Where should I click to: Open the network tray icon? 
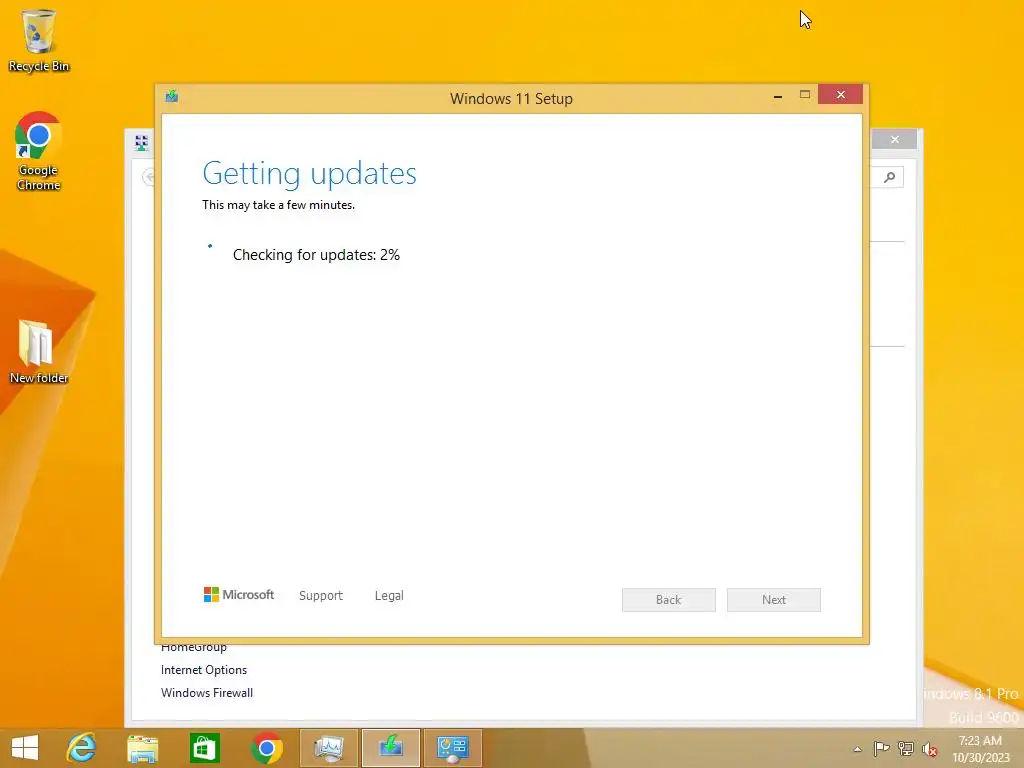(906, 748)
